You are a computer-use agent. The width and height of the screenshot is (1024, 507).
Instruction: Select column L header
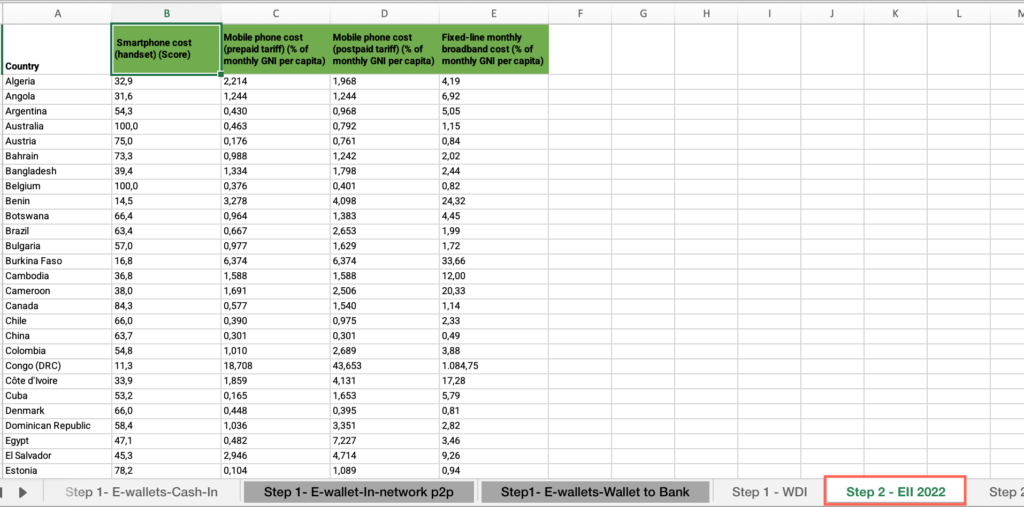tap(959, 13)
